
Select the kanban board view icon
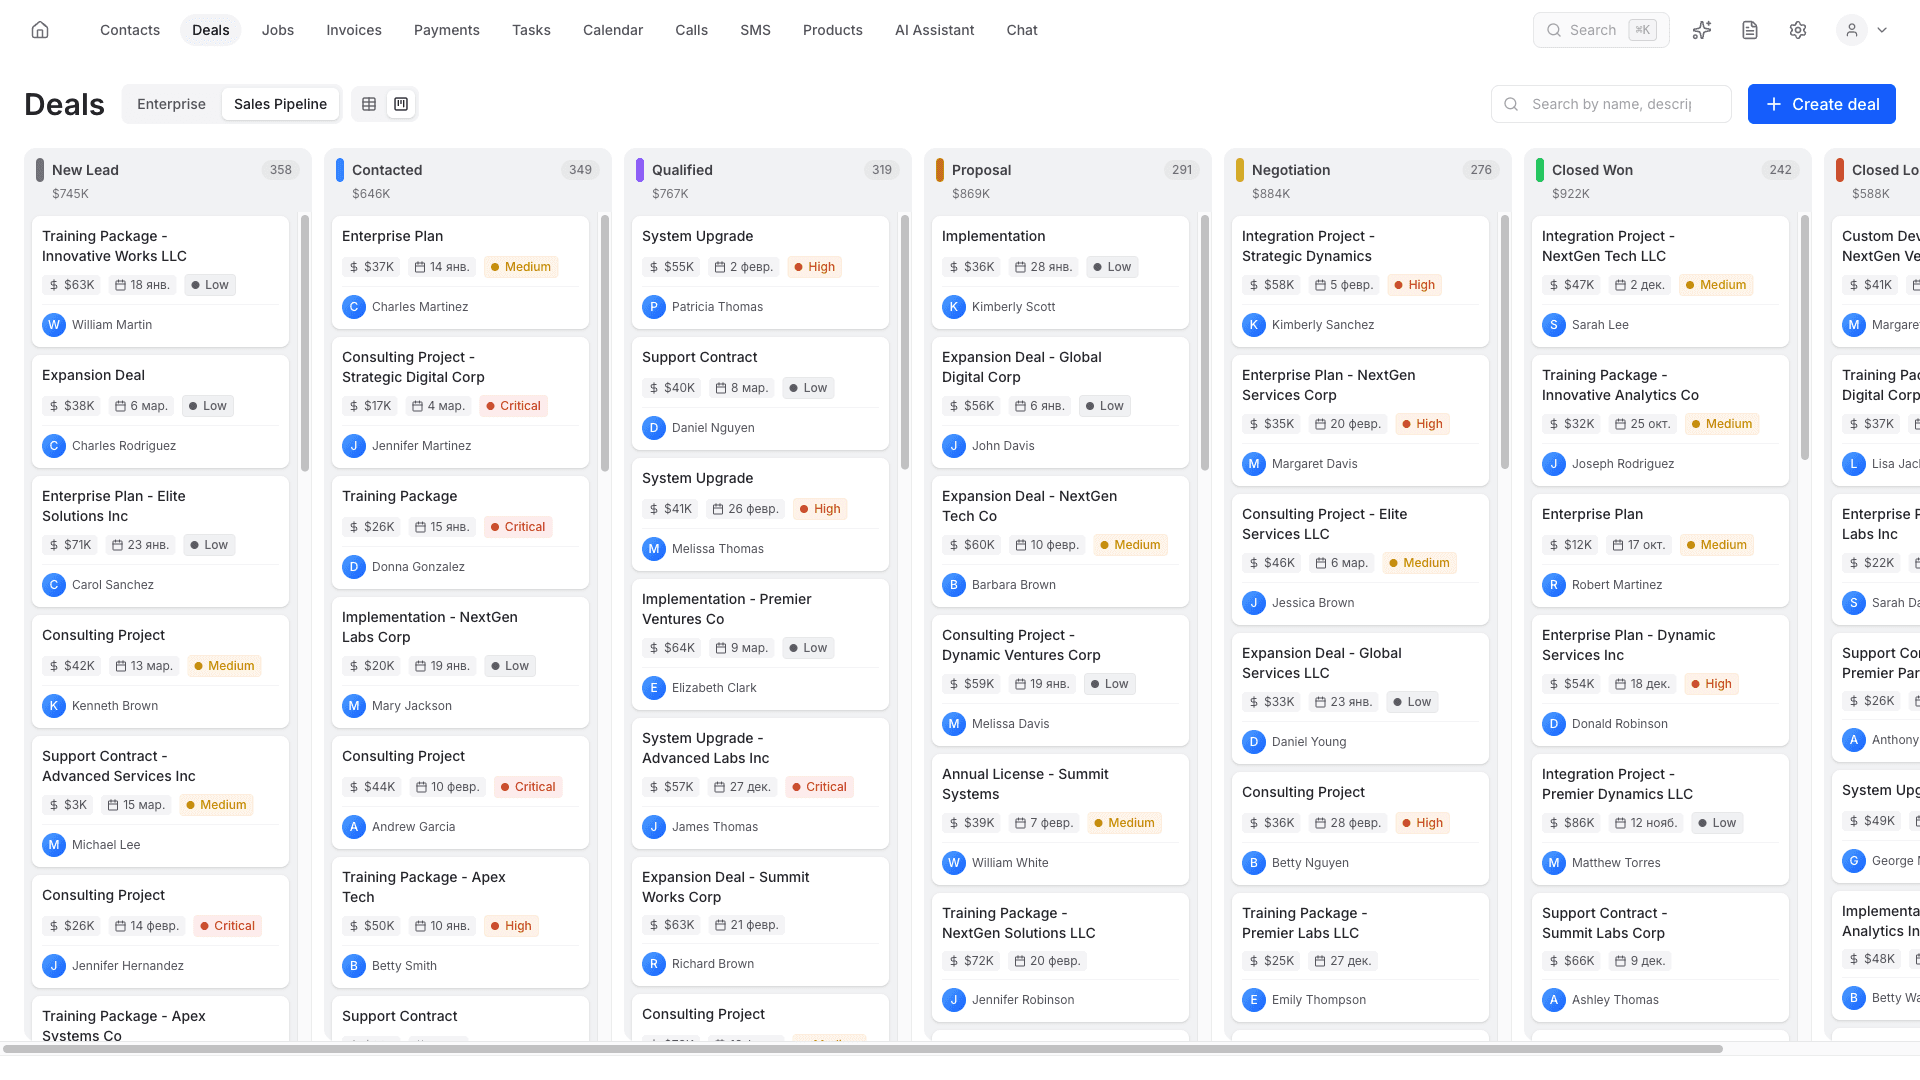coord(400,103)
